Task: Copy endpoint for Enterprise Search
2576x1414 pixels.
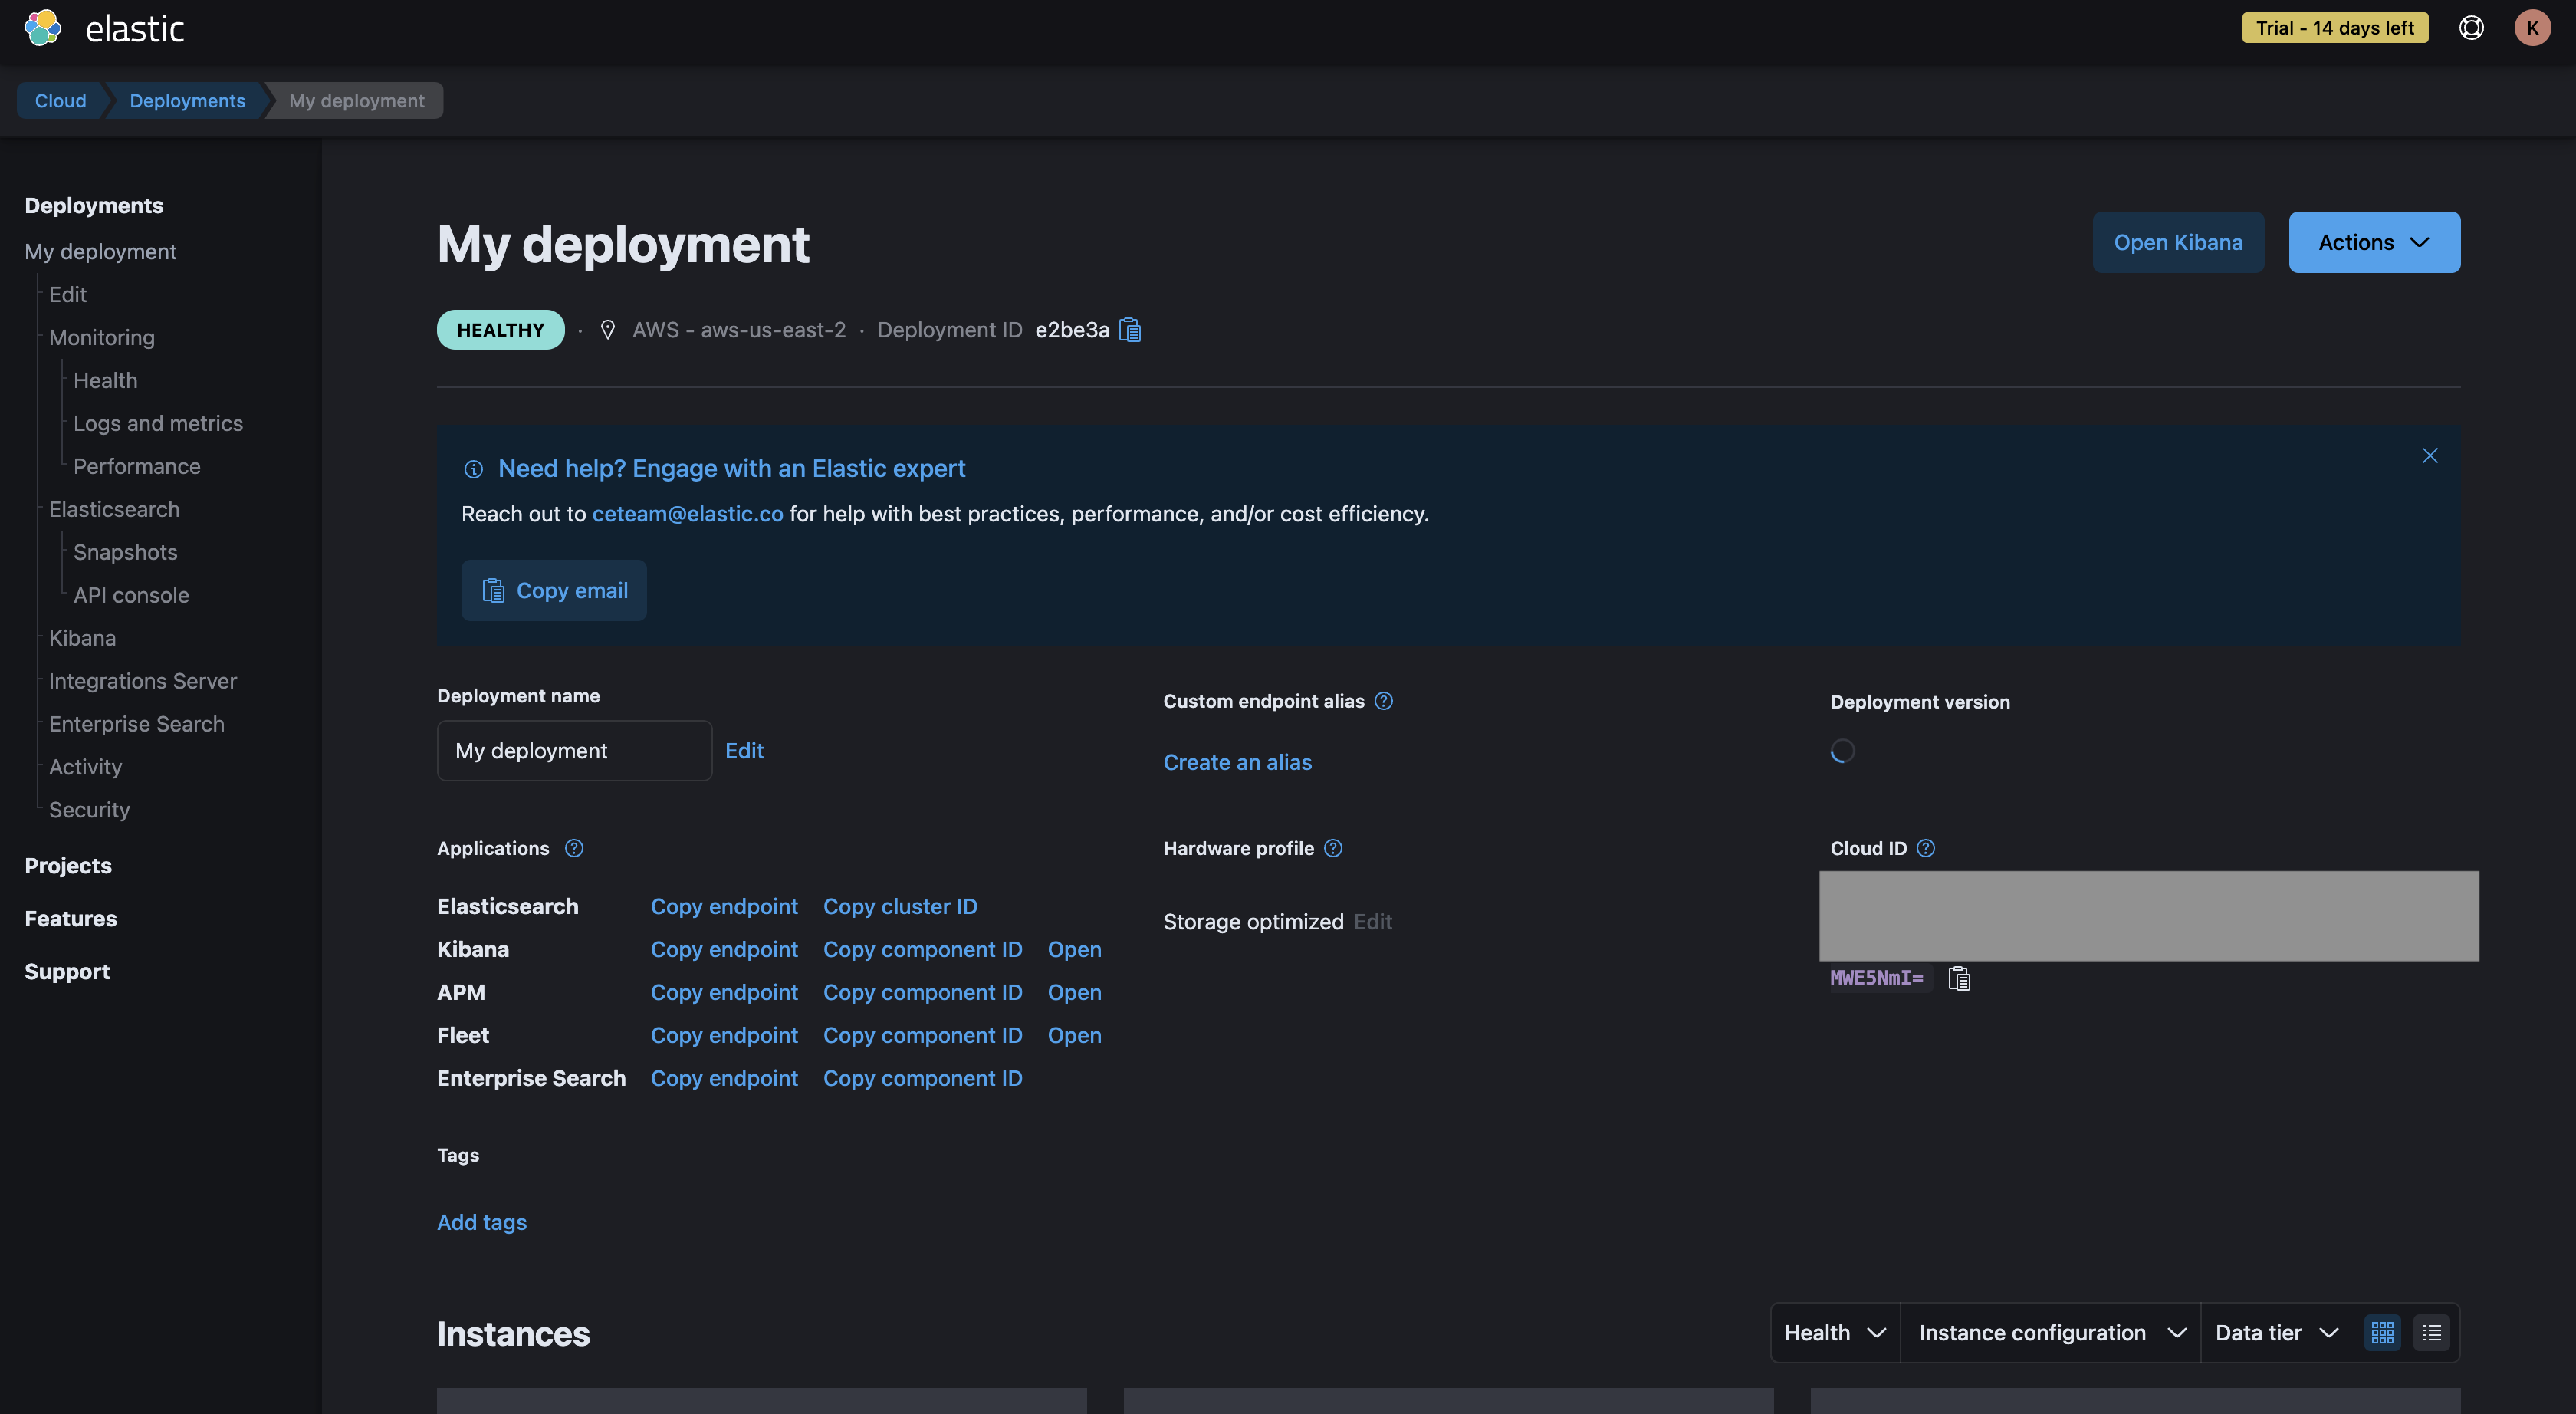Action: pos(724,1079)
